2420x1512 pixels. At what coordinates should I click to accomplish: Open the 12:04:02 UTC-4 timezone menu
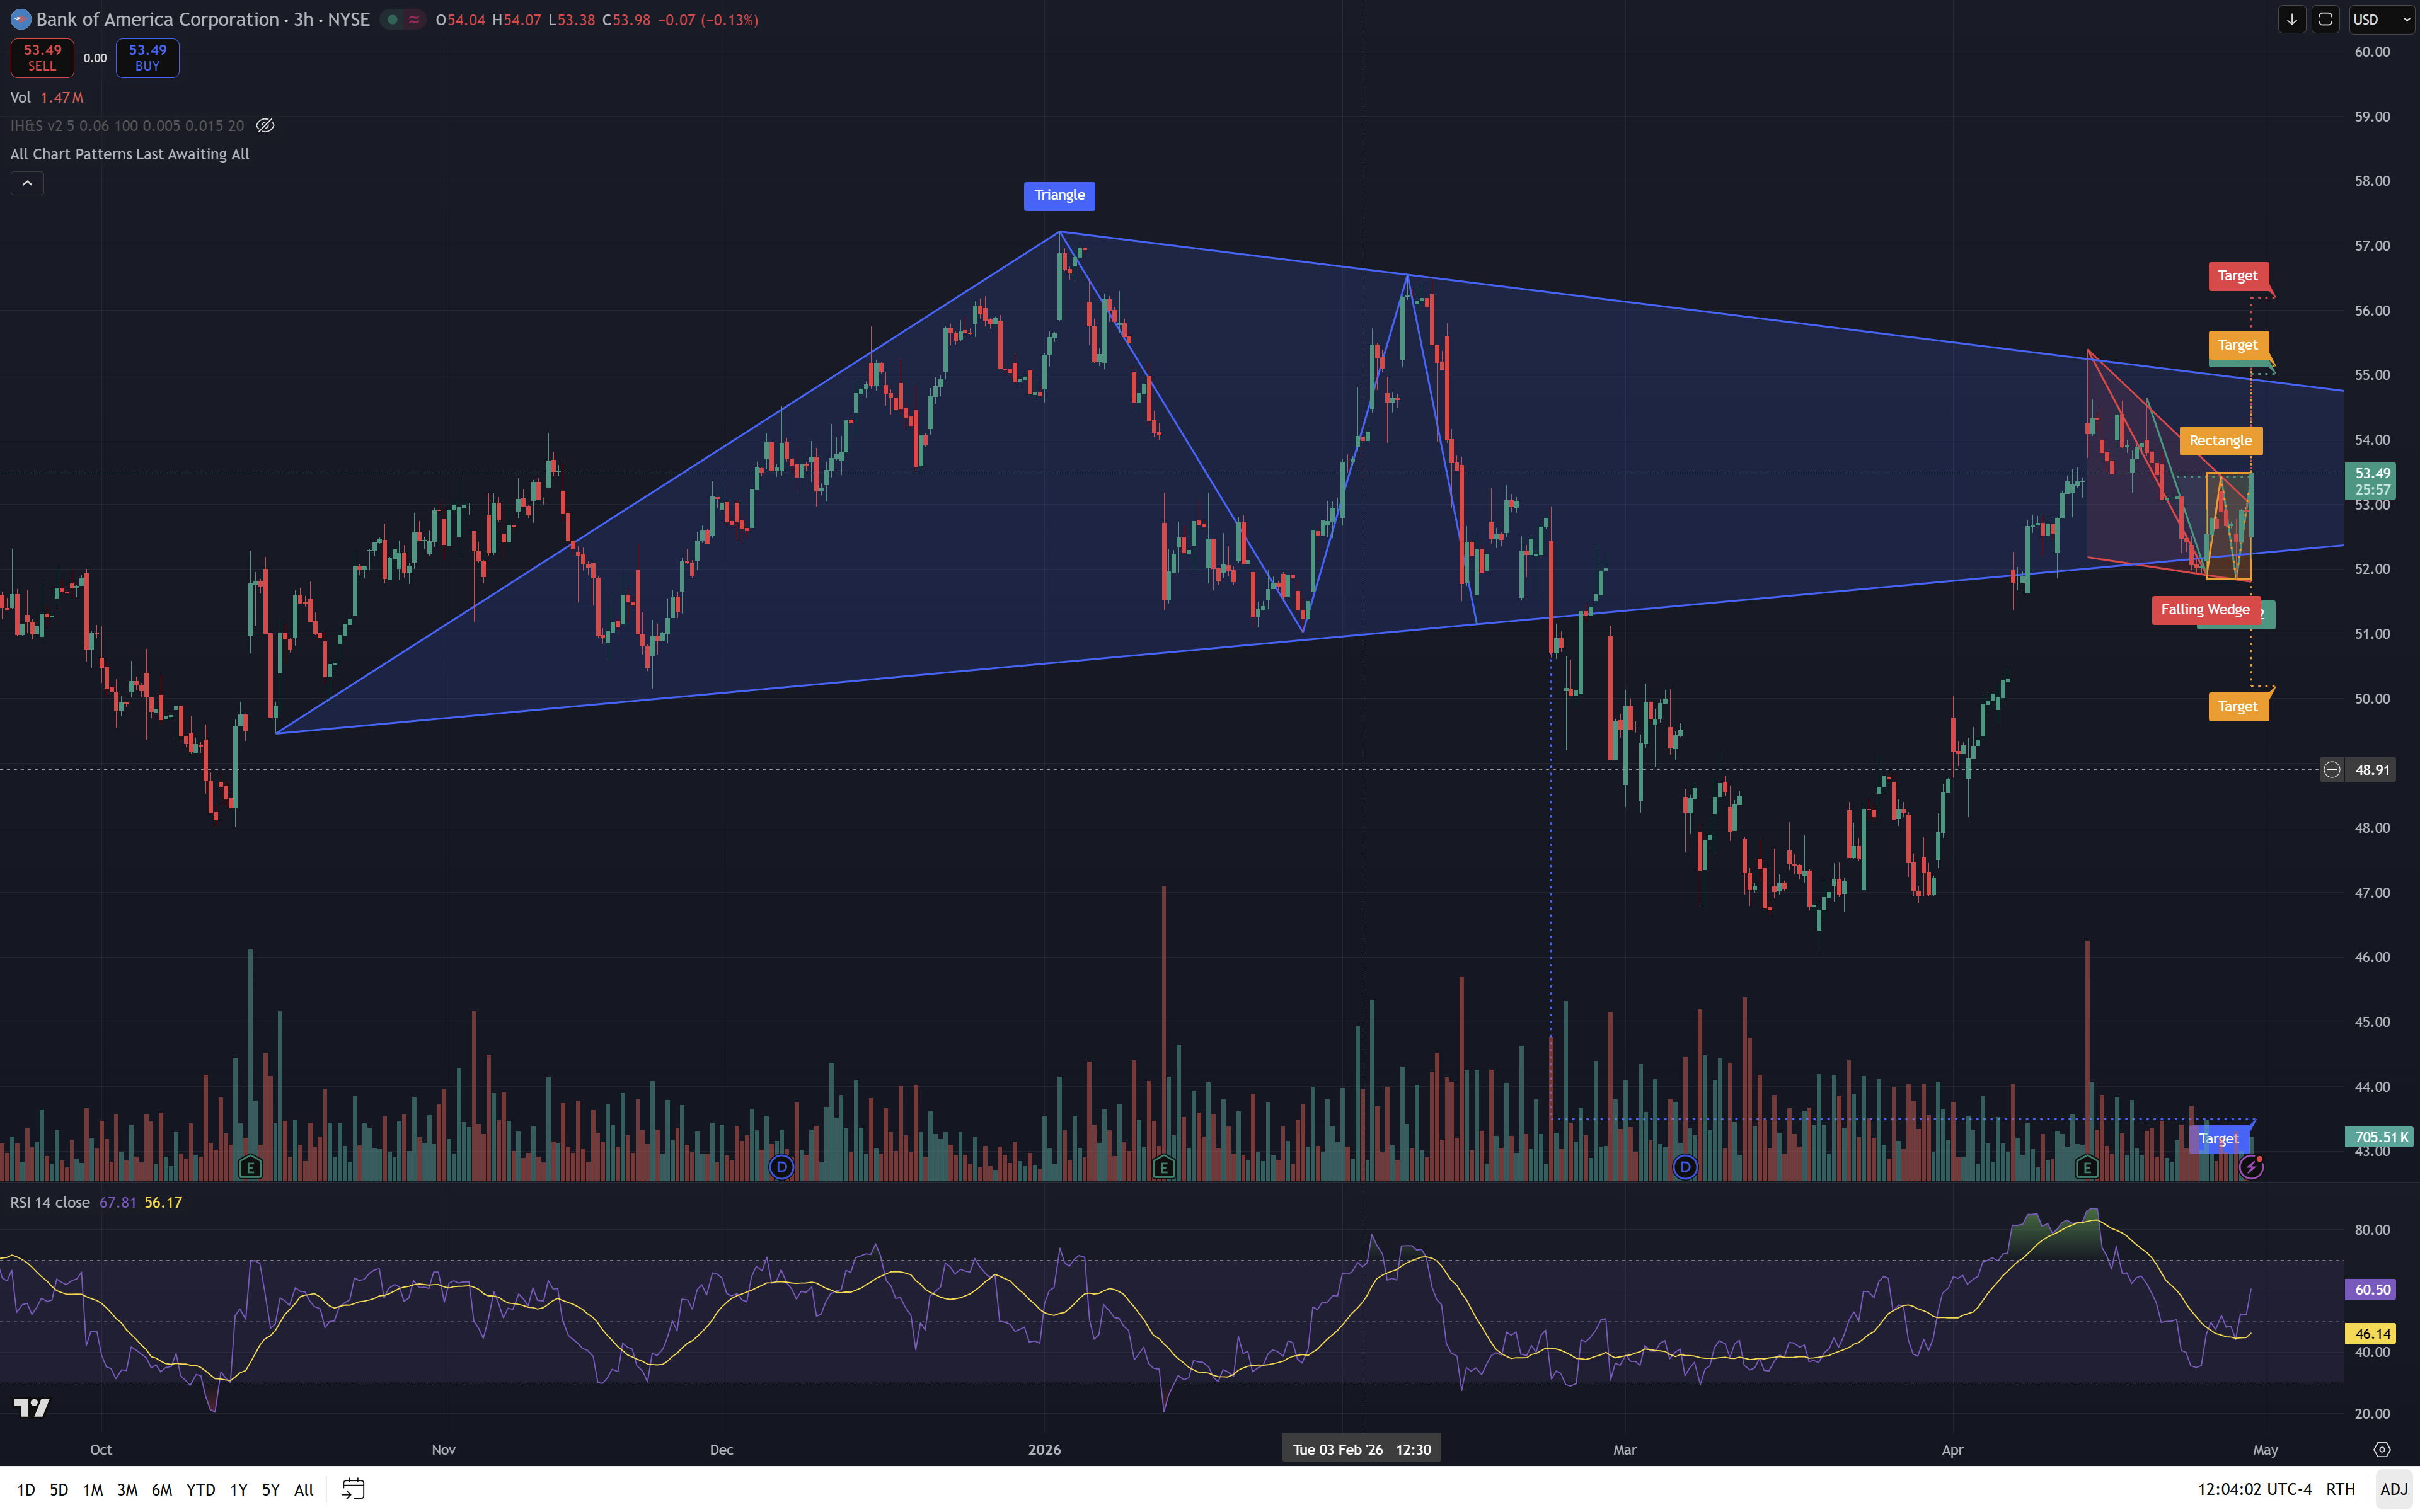coord(2255,1489)
